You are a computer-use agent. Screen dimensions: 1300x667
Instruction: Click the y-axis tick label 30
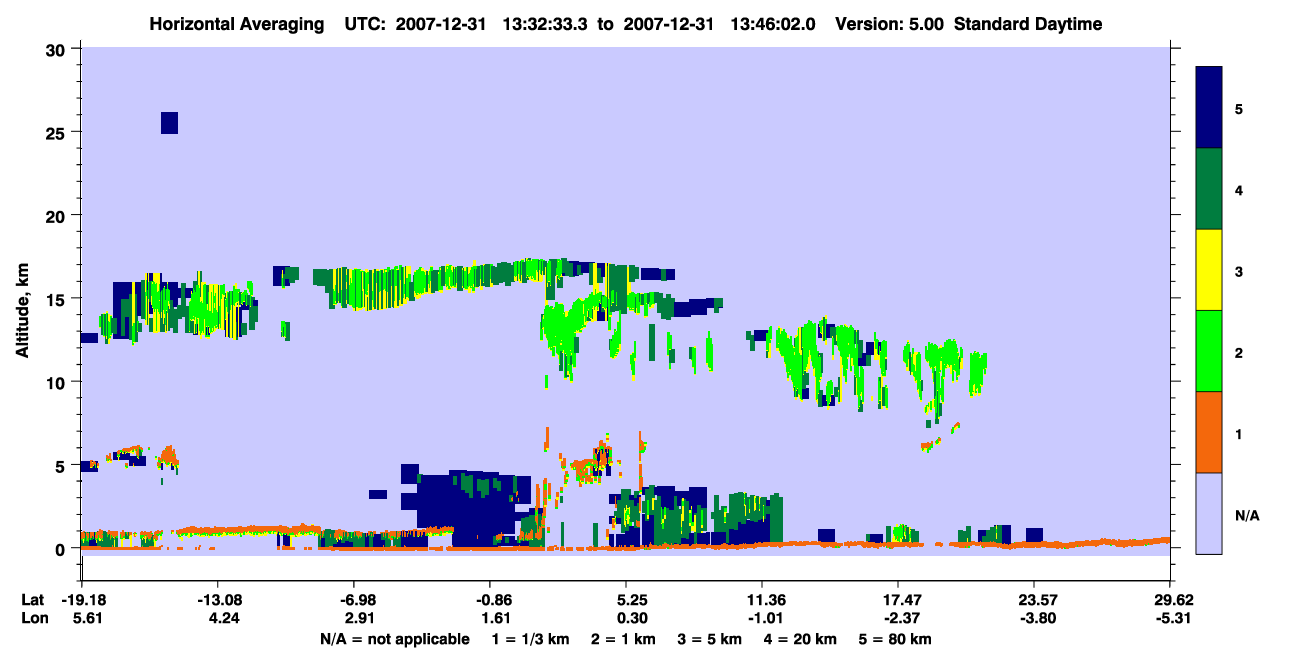click(58, 49)
